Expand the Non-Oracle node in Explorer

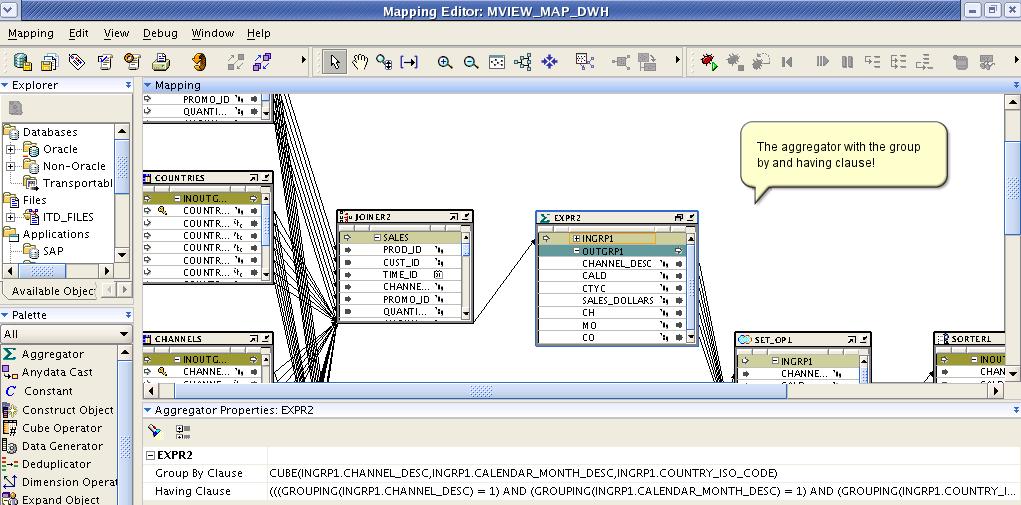(x=10, y=167)
